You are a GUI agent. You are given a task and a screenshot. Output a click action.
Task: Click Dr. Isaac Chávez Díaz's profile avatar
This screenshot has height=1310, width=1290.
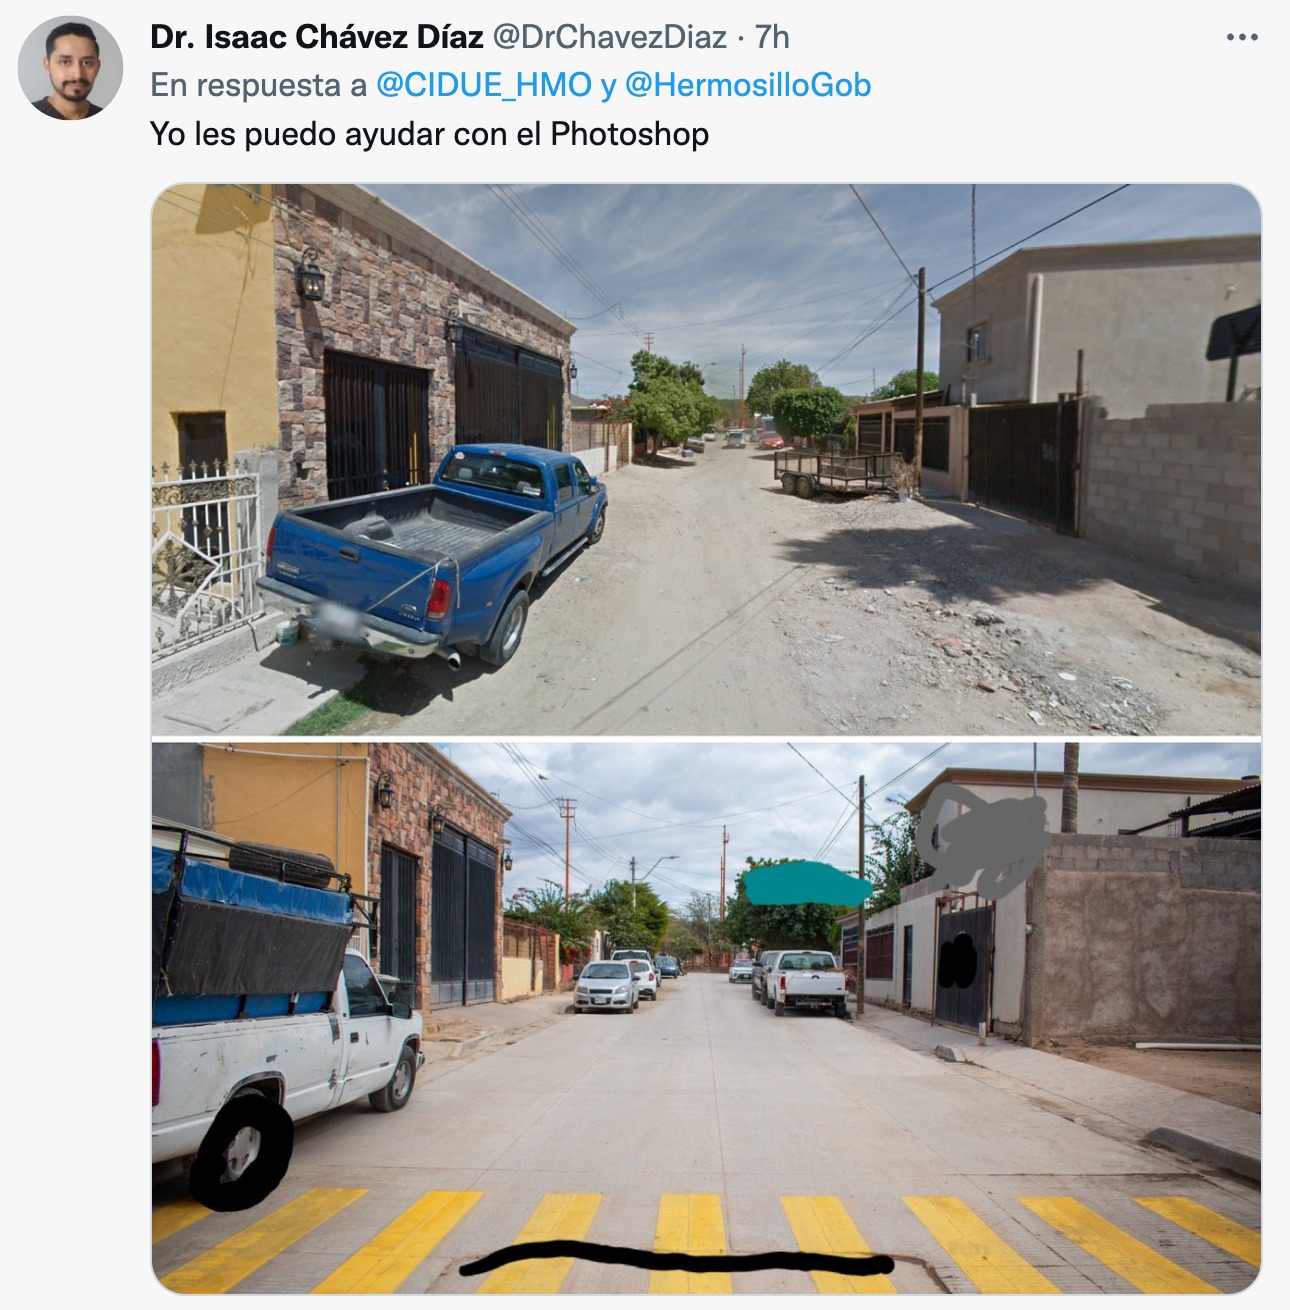(x=70, y=68)
